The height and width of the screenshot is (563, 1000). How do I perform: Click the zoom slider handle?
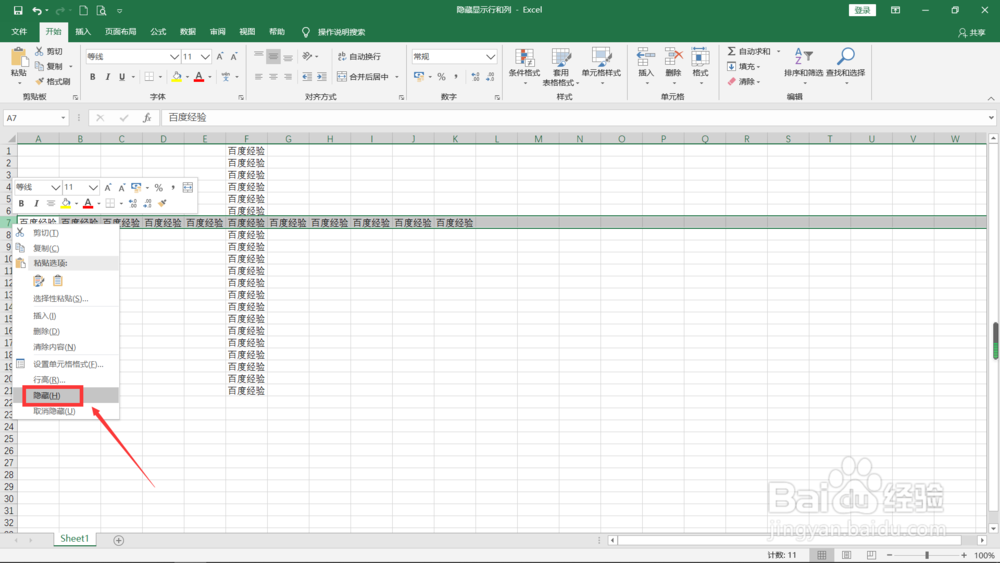pyautogui.click(x=927, y=555)
